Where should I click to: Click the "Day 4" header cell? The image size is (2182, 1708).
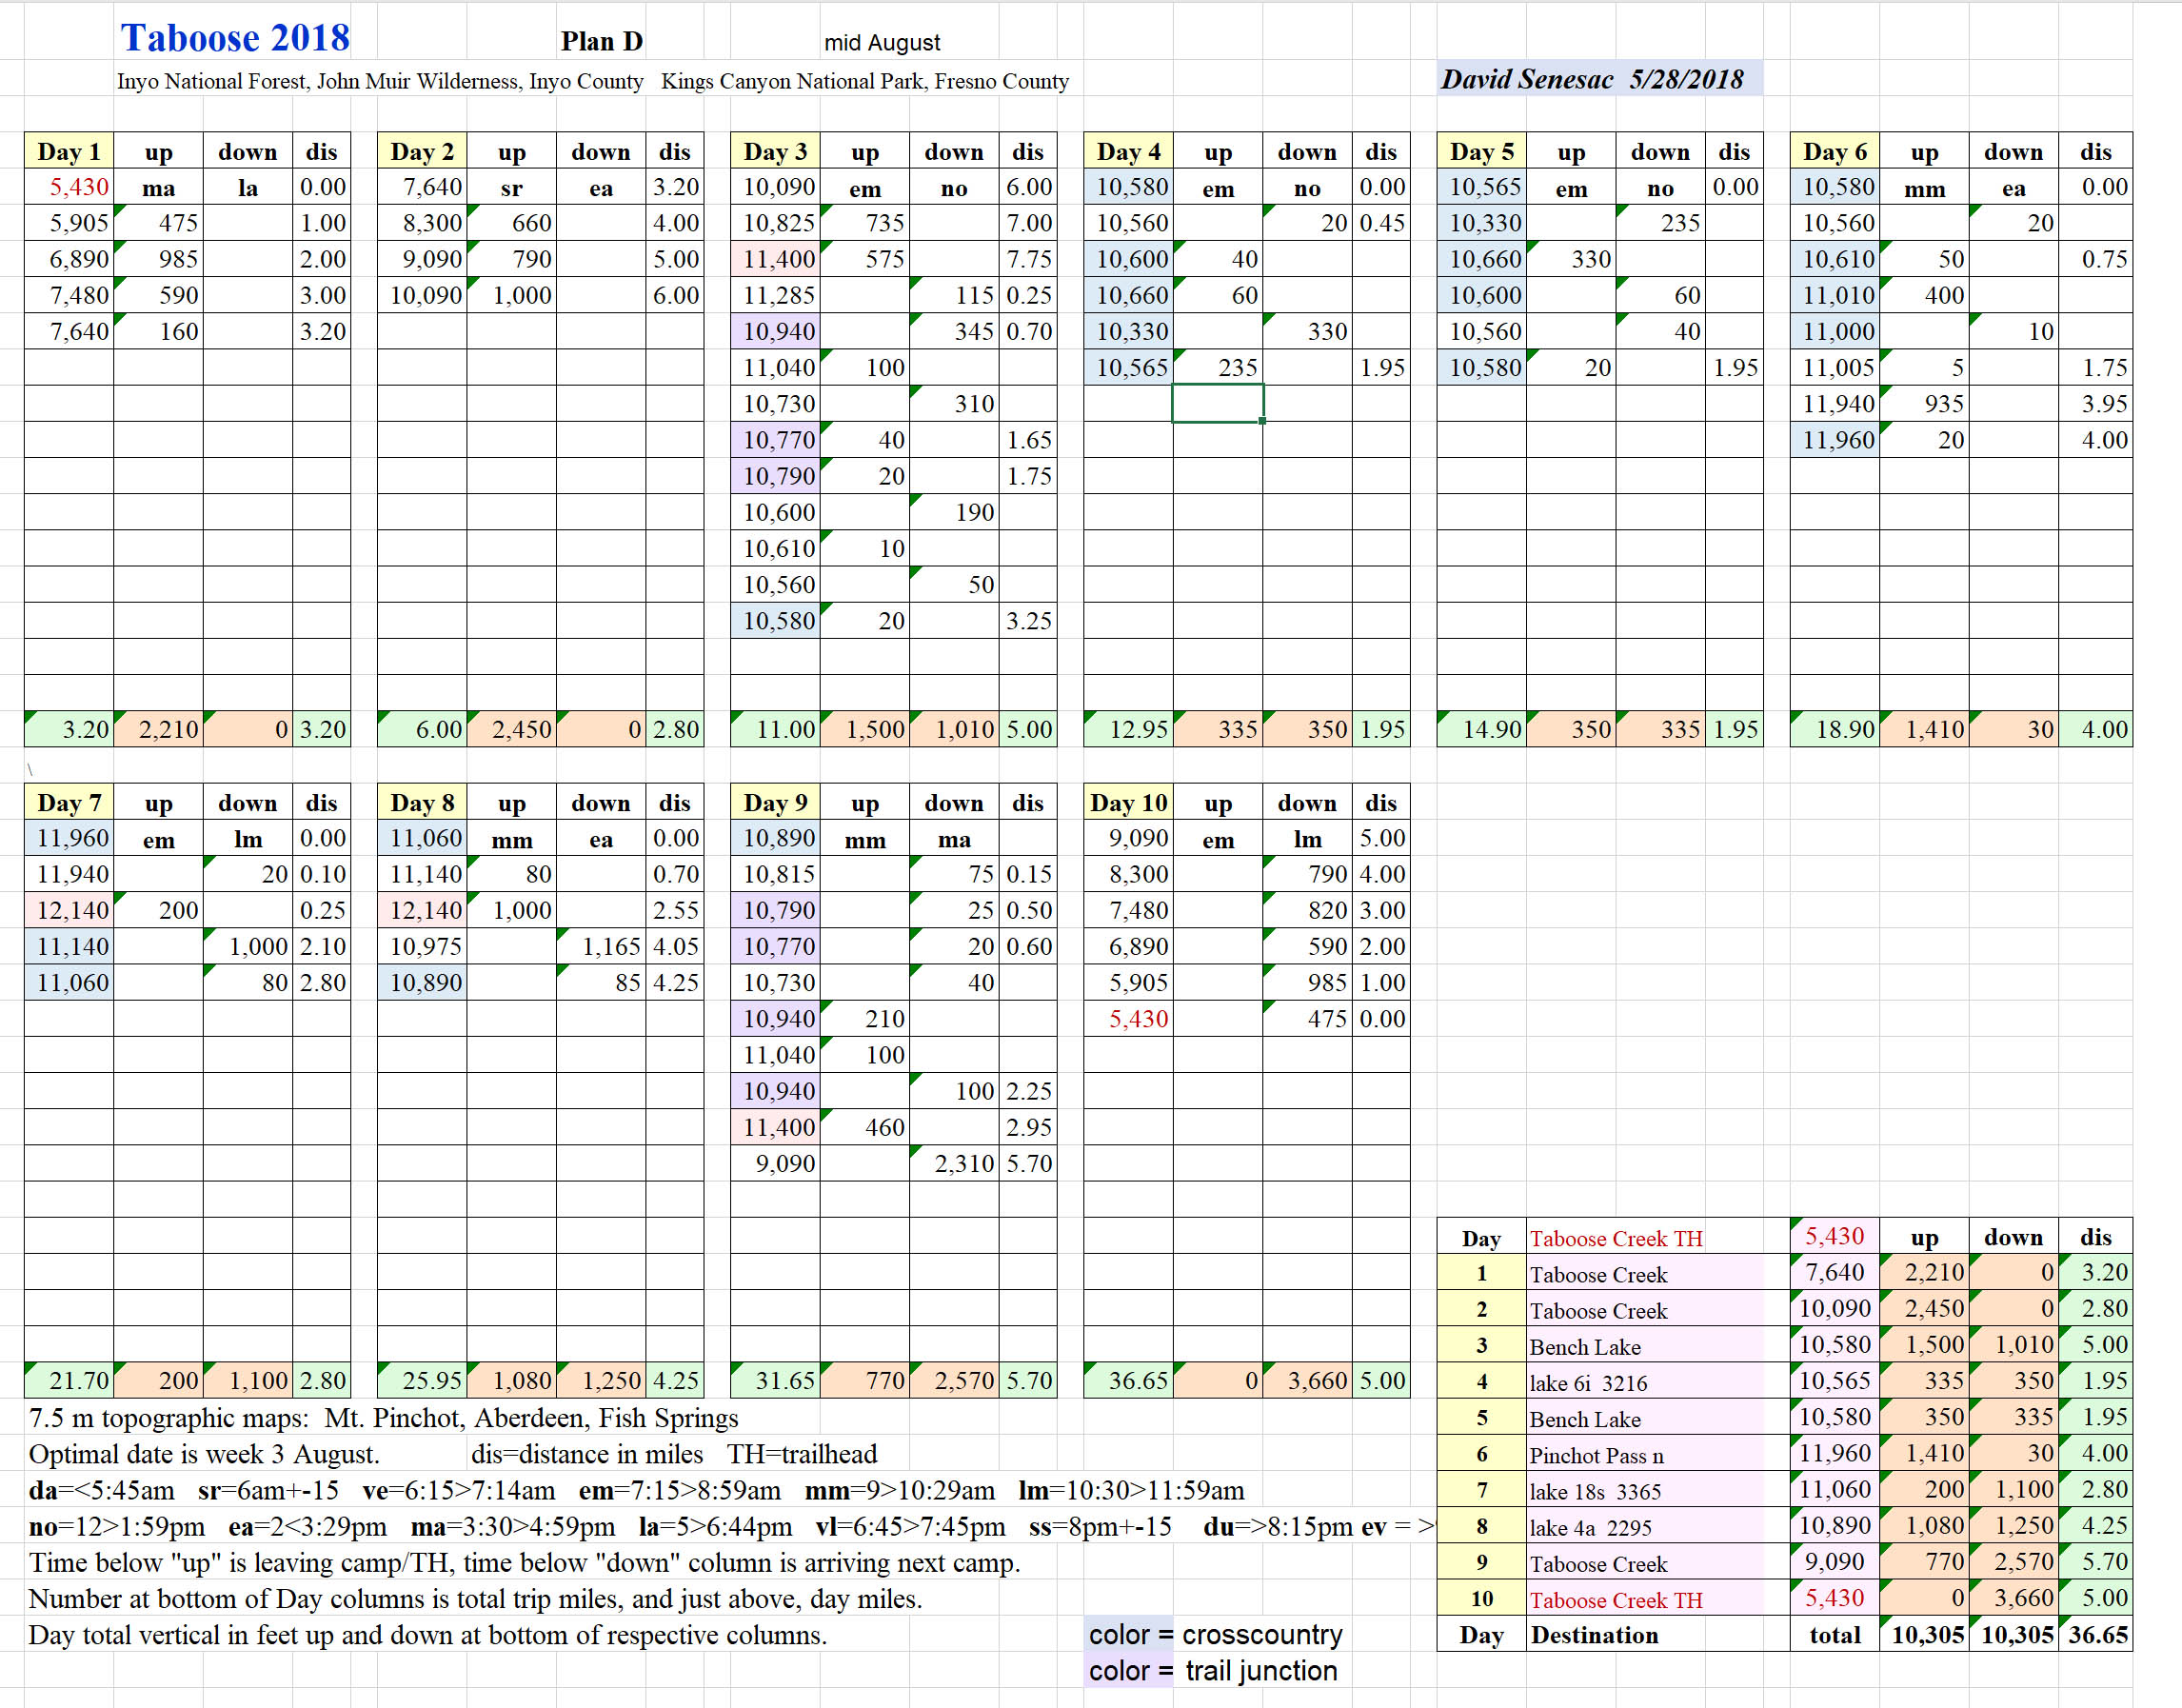[x=1128, y=151]
